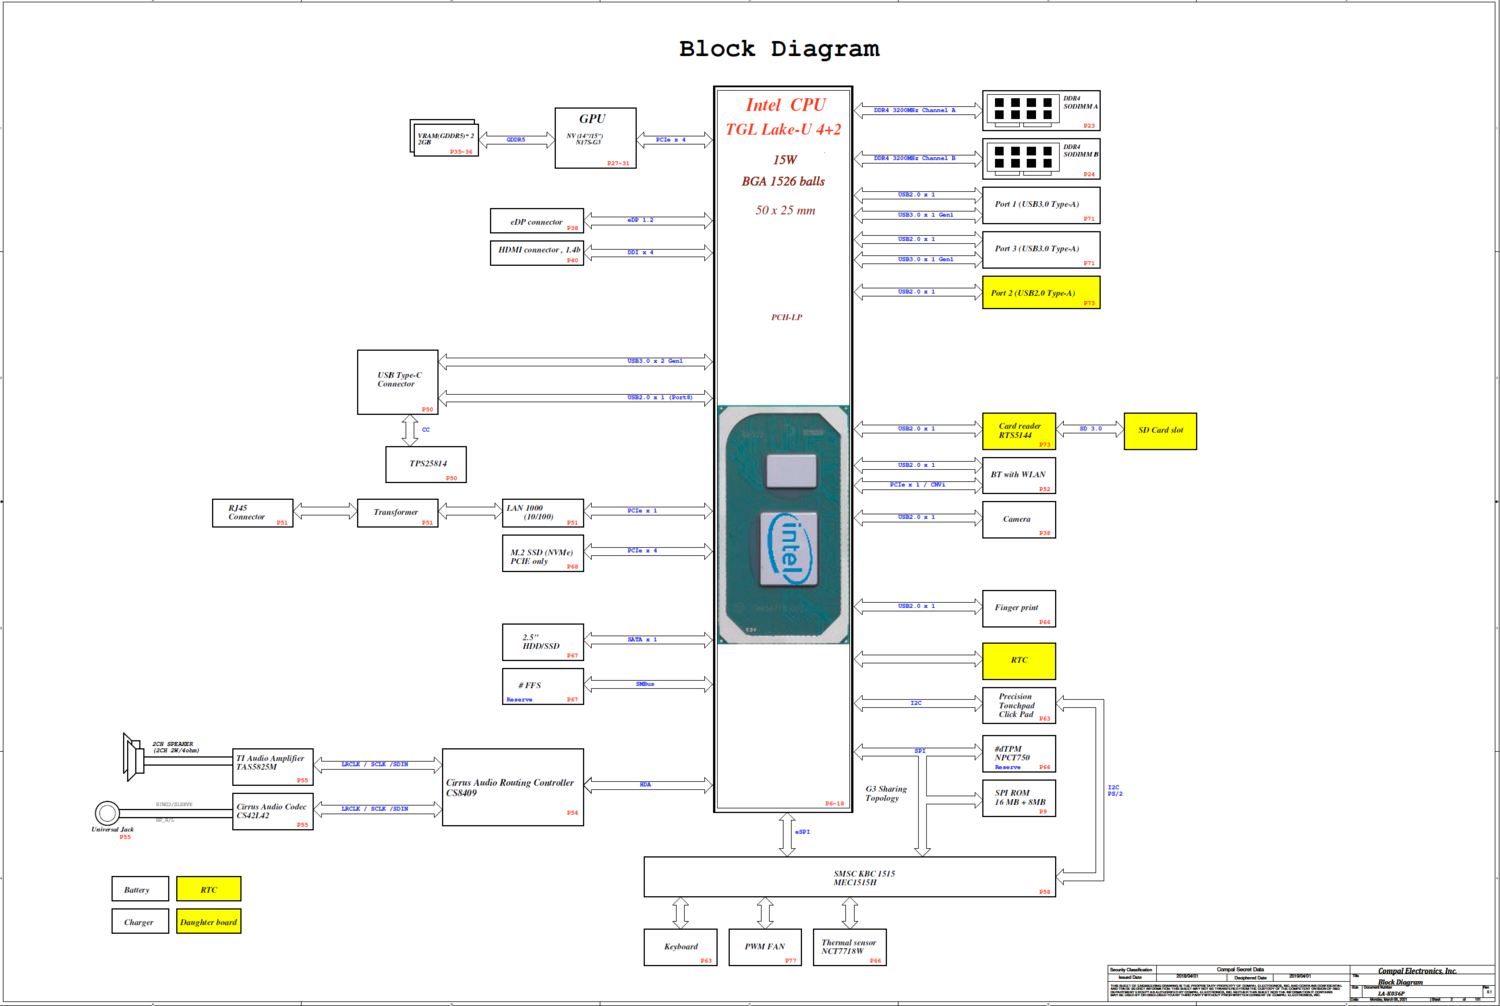Select the BT with WLAN block
Viewport: 1500px width, 1006px height.
pyautogui.click(x=1019, y=475)
